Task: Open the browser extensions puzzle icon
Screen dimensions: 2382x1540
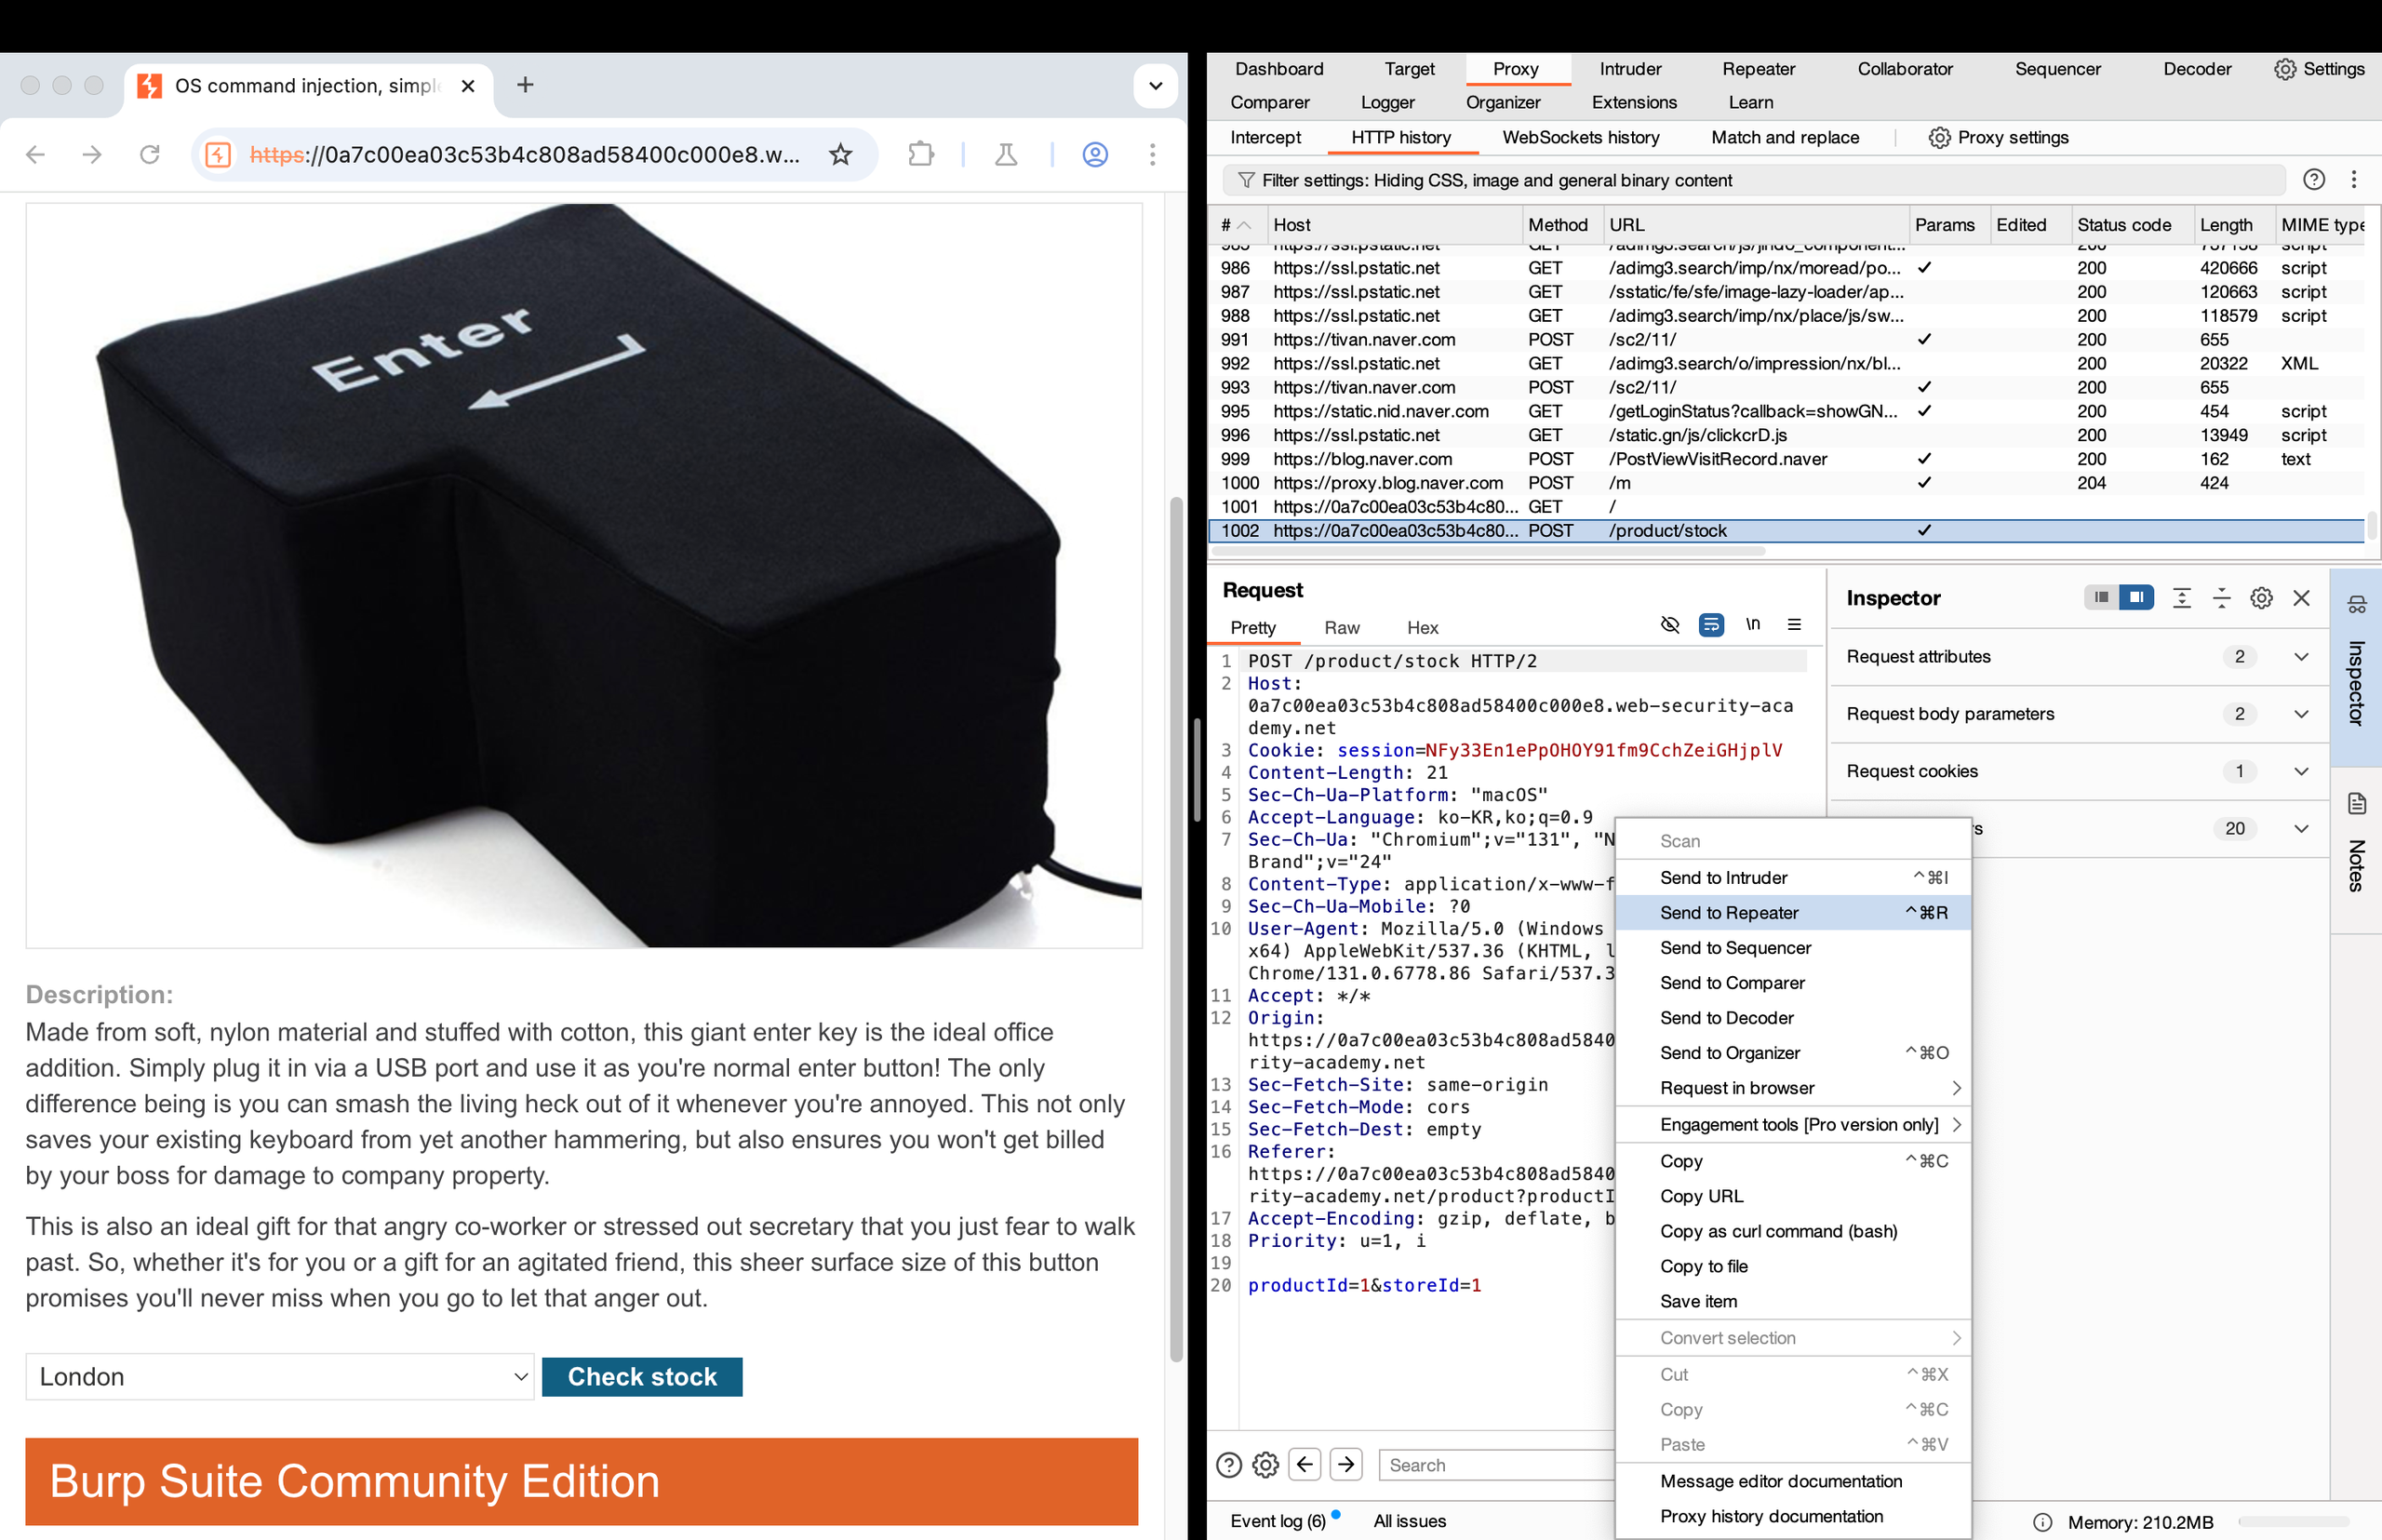Action: pyautogui.click(x=921, y=154)
